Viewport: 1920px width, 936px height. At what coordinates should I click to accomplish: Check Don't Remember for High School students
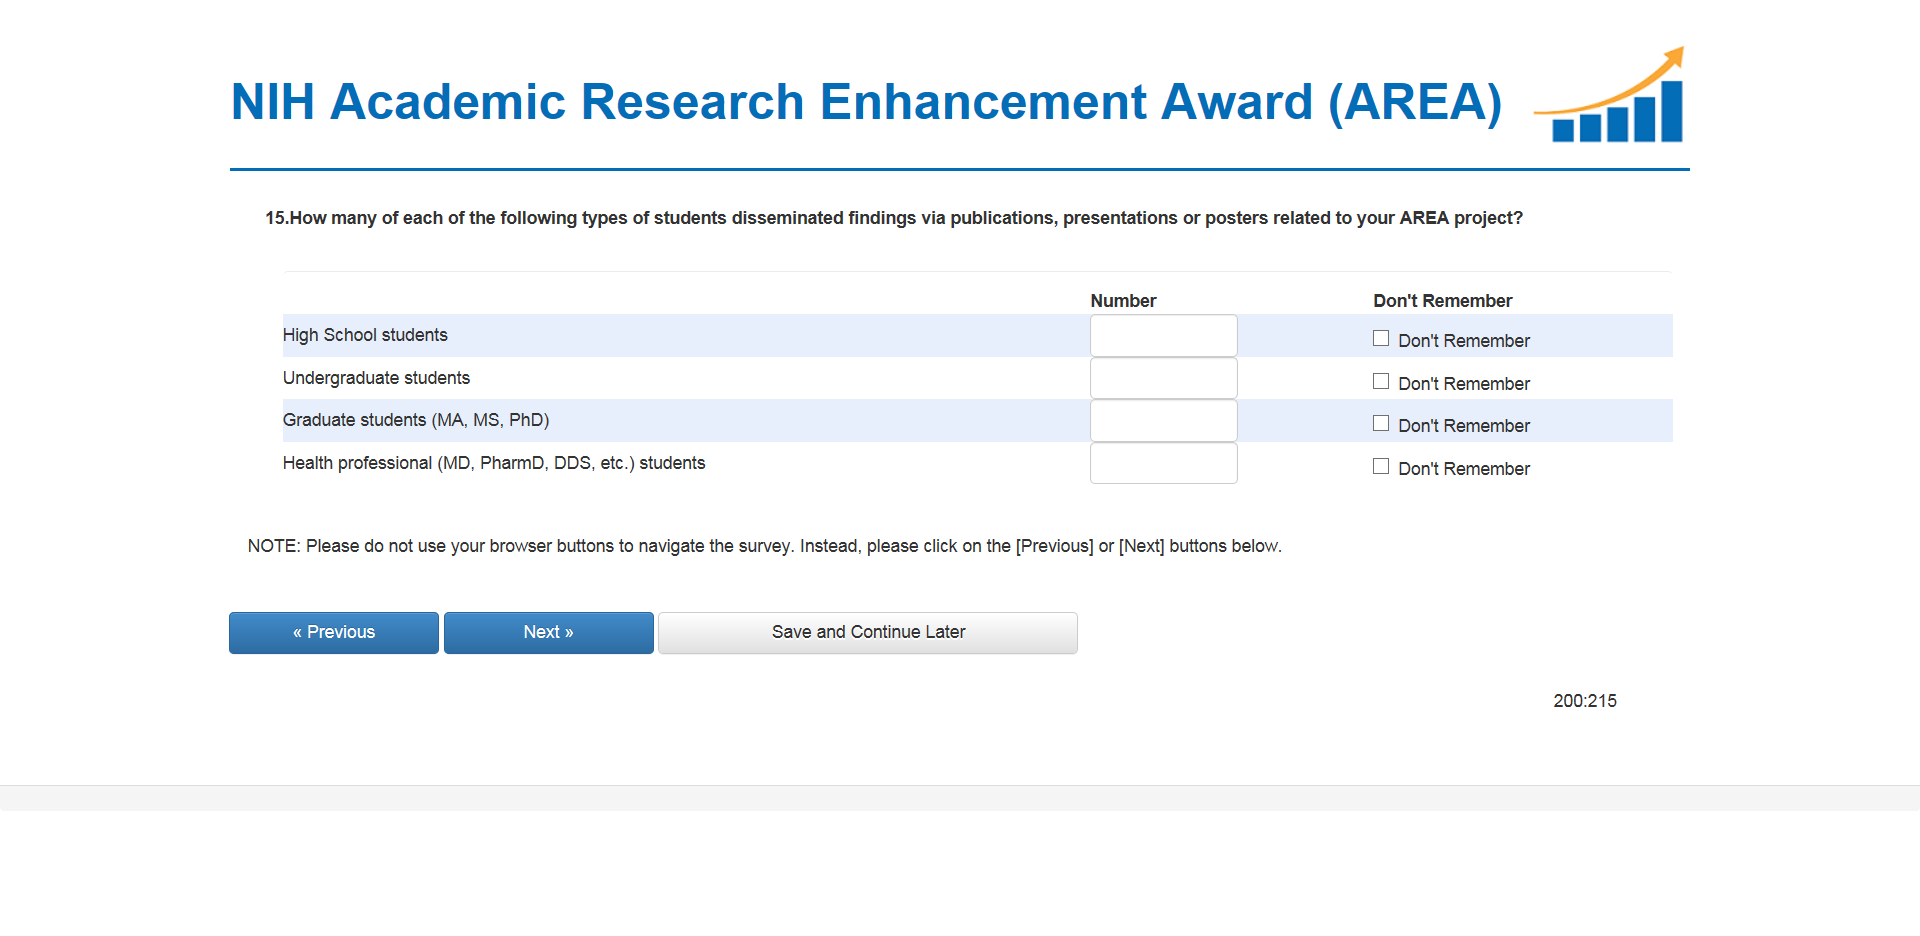click(1381, 339)
